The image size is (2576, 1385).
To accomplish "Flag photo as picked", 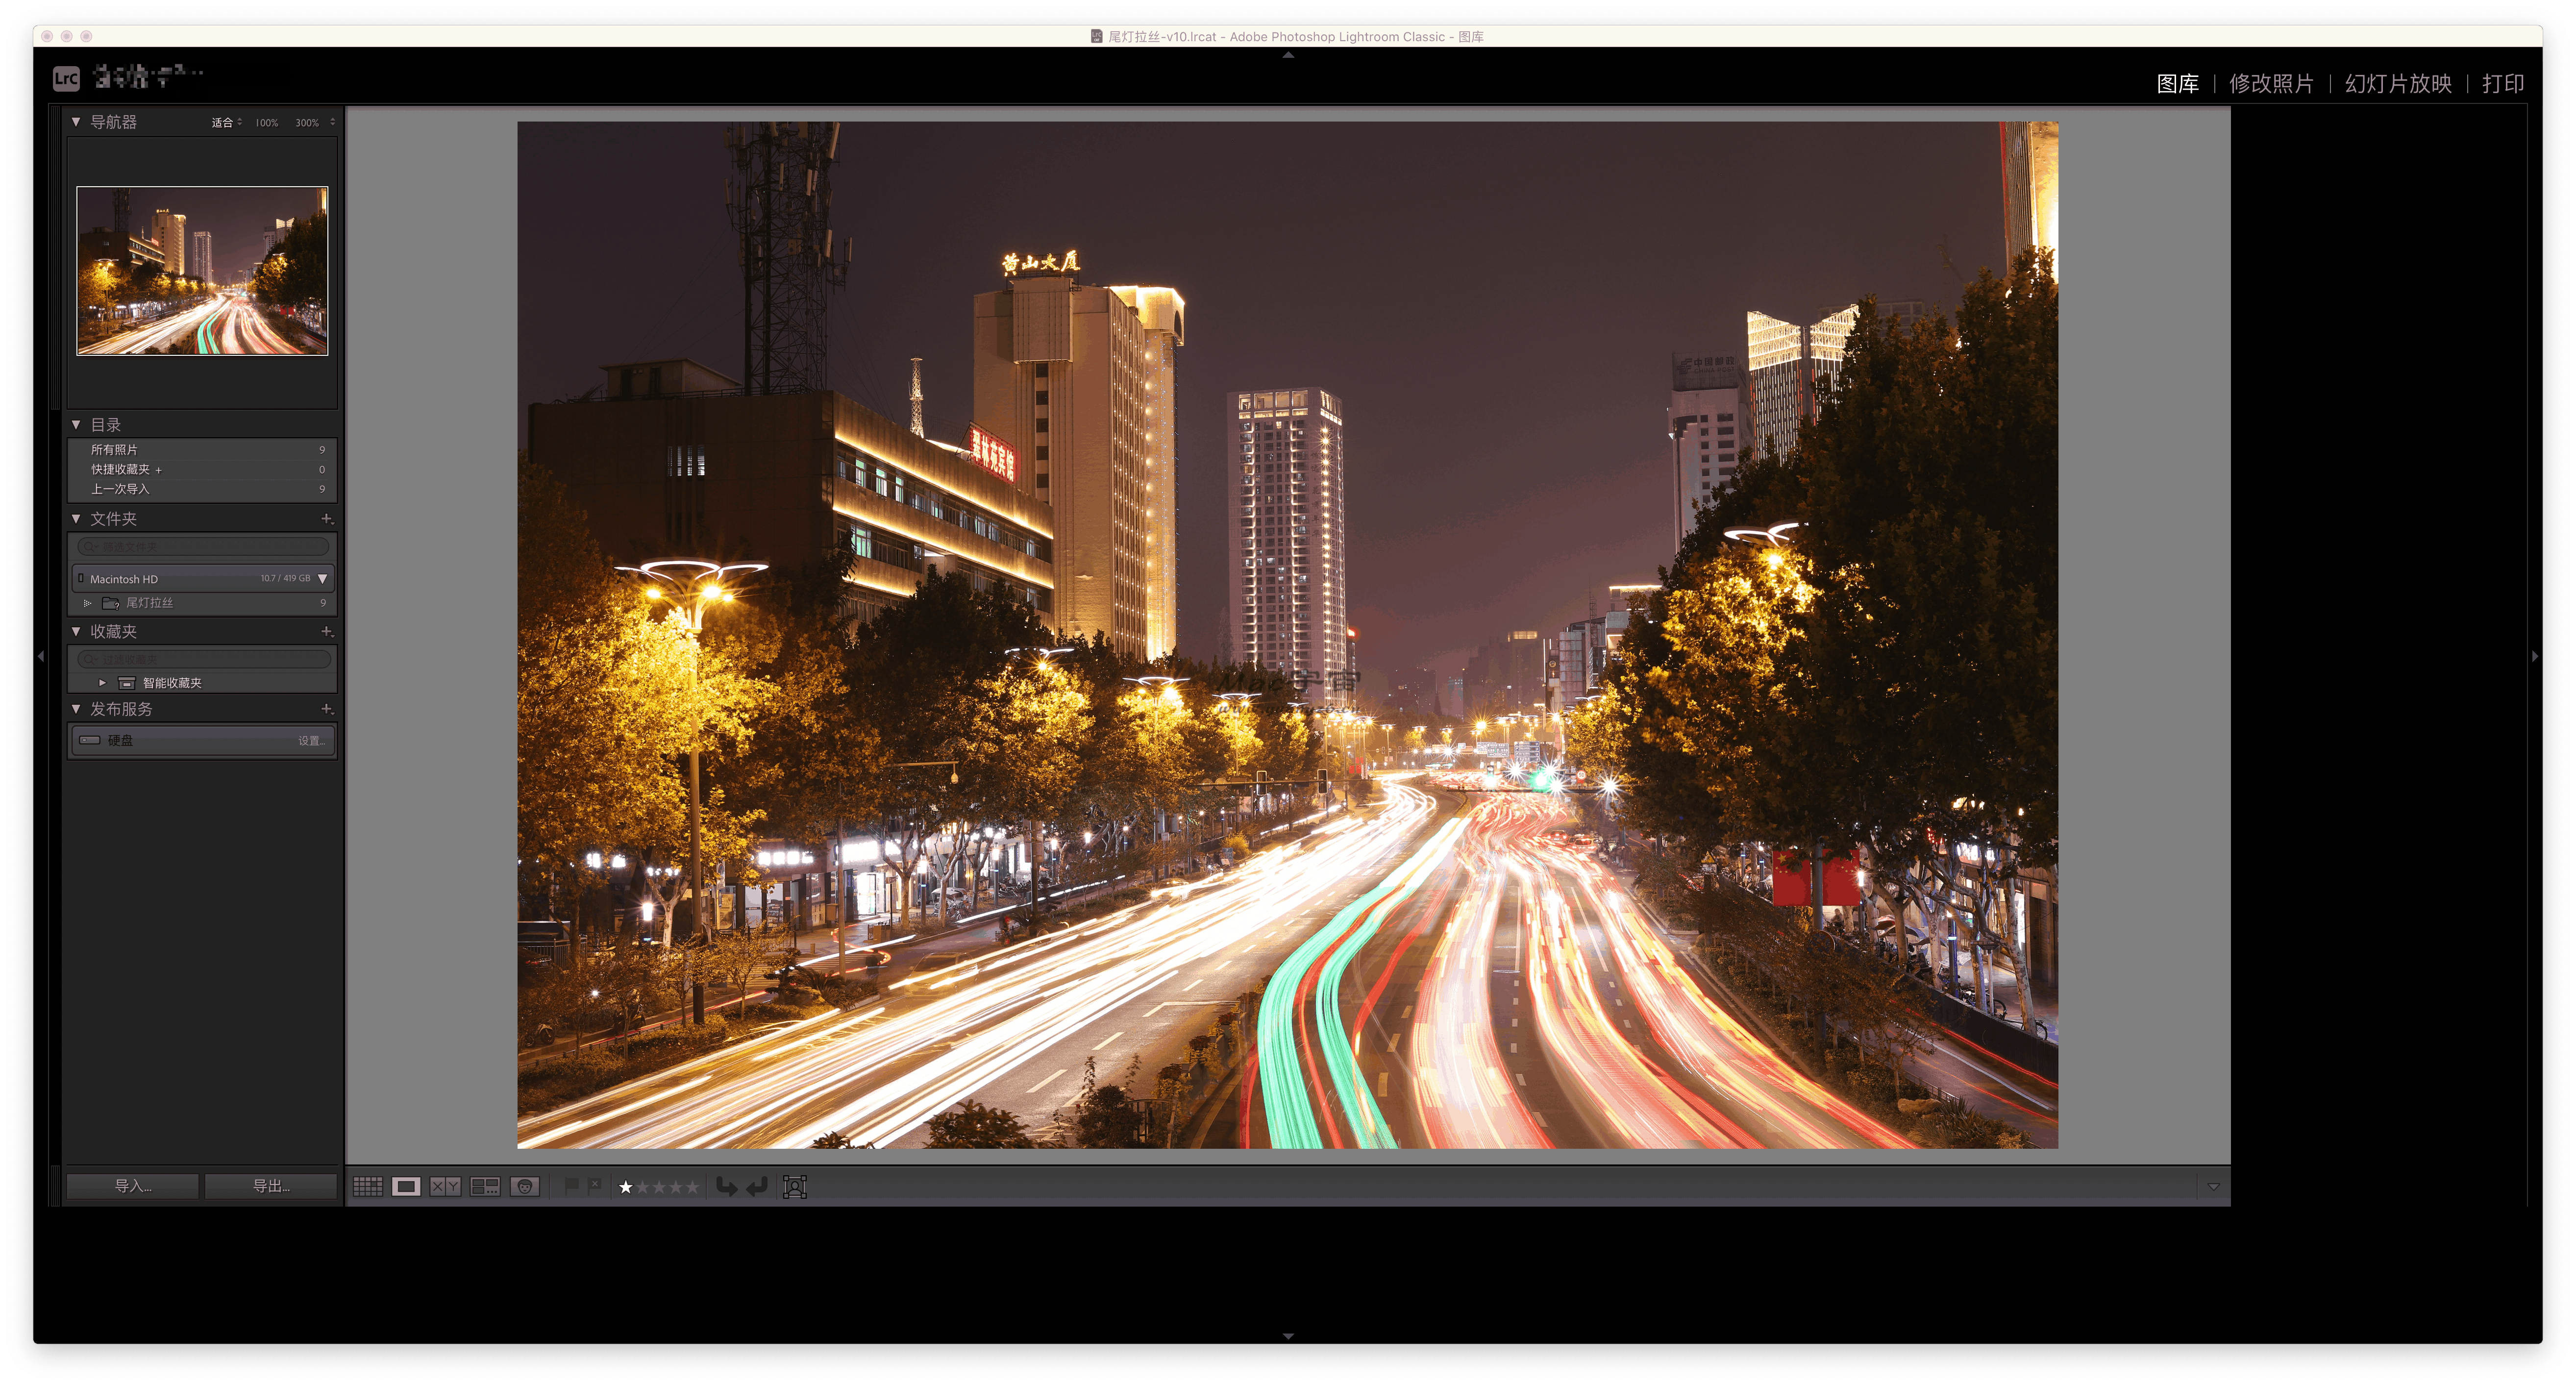I will tap(572, 1186).
